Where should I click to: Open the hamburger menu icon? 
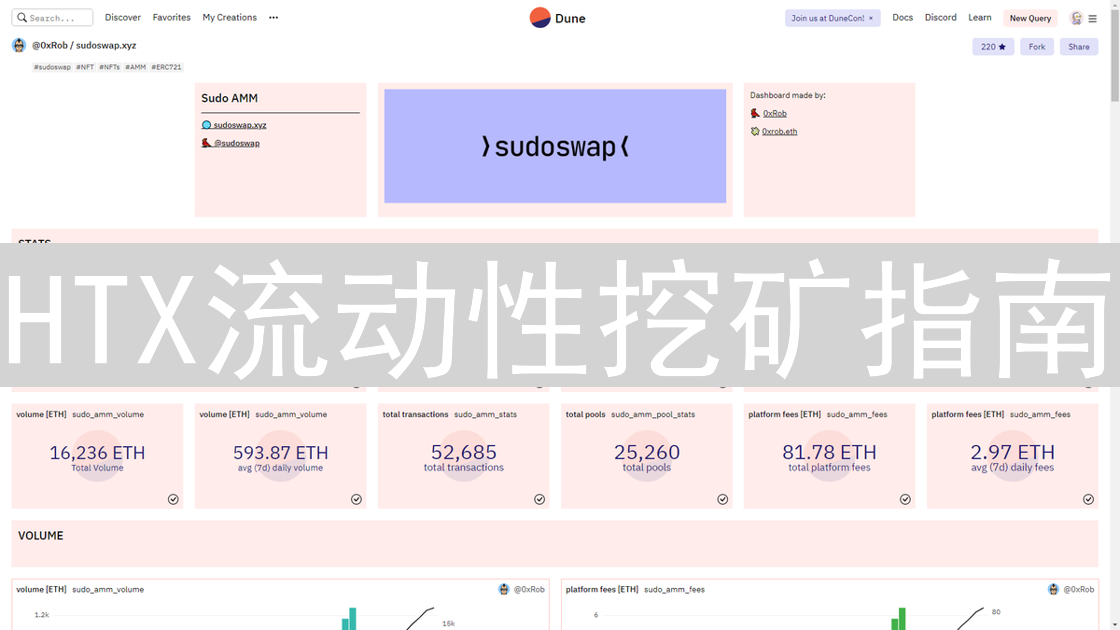1092,19
